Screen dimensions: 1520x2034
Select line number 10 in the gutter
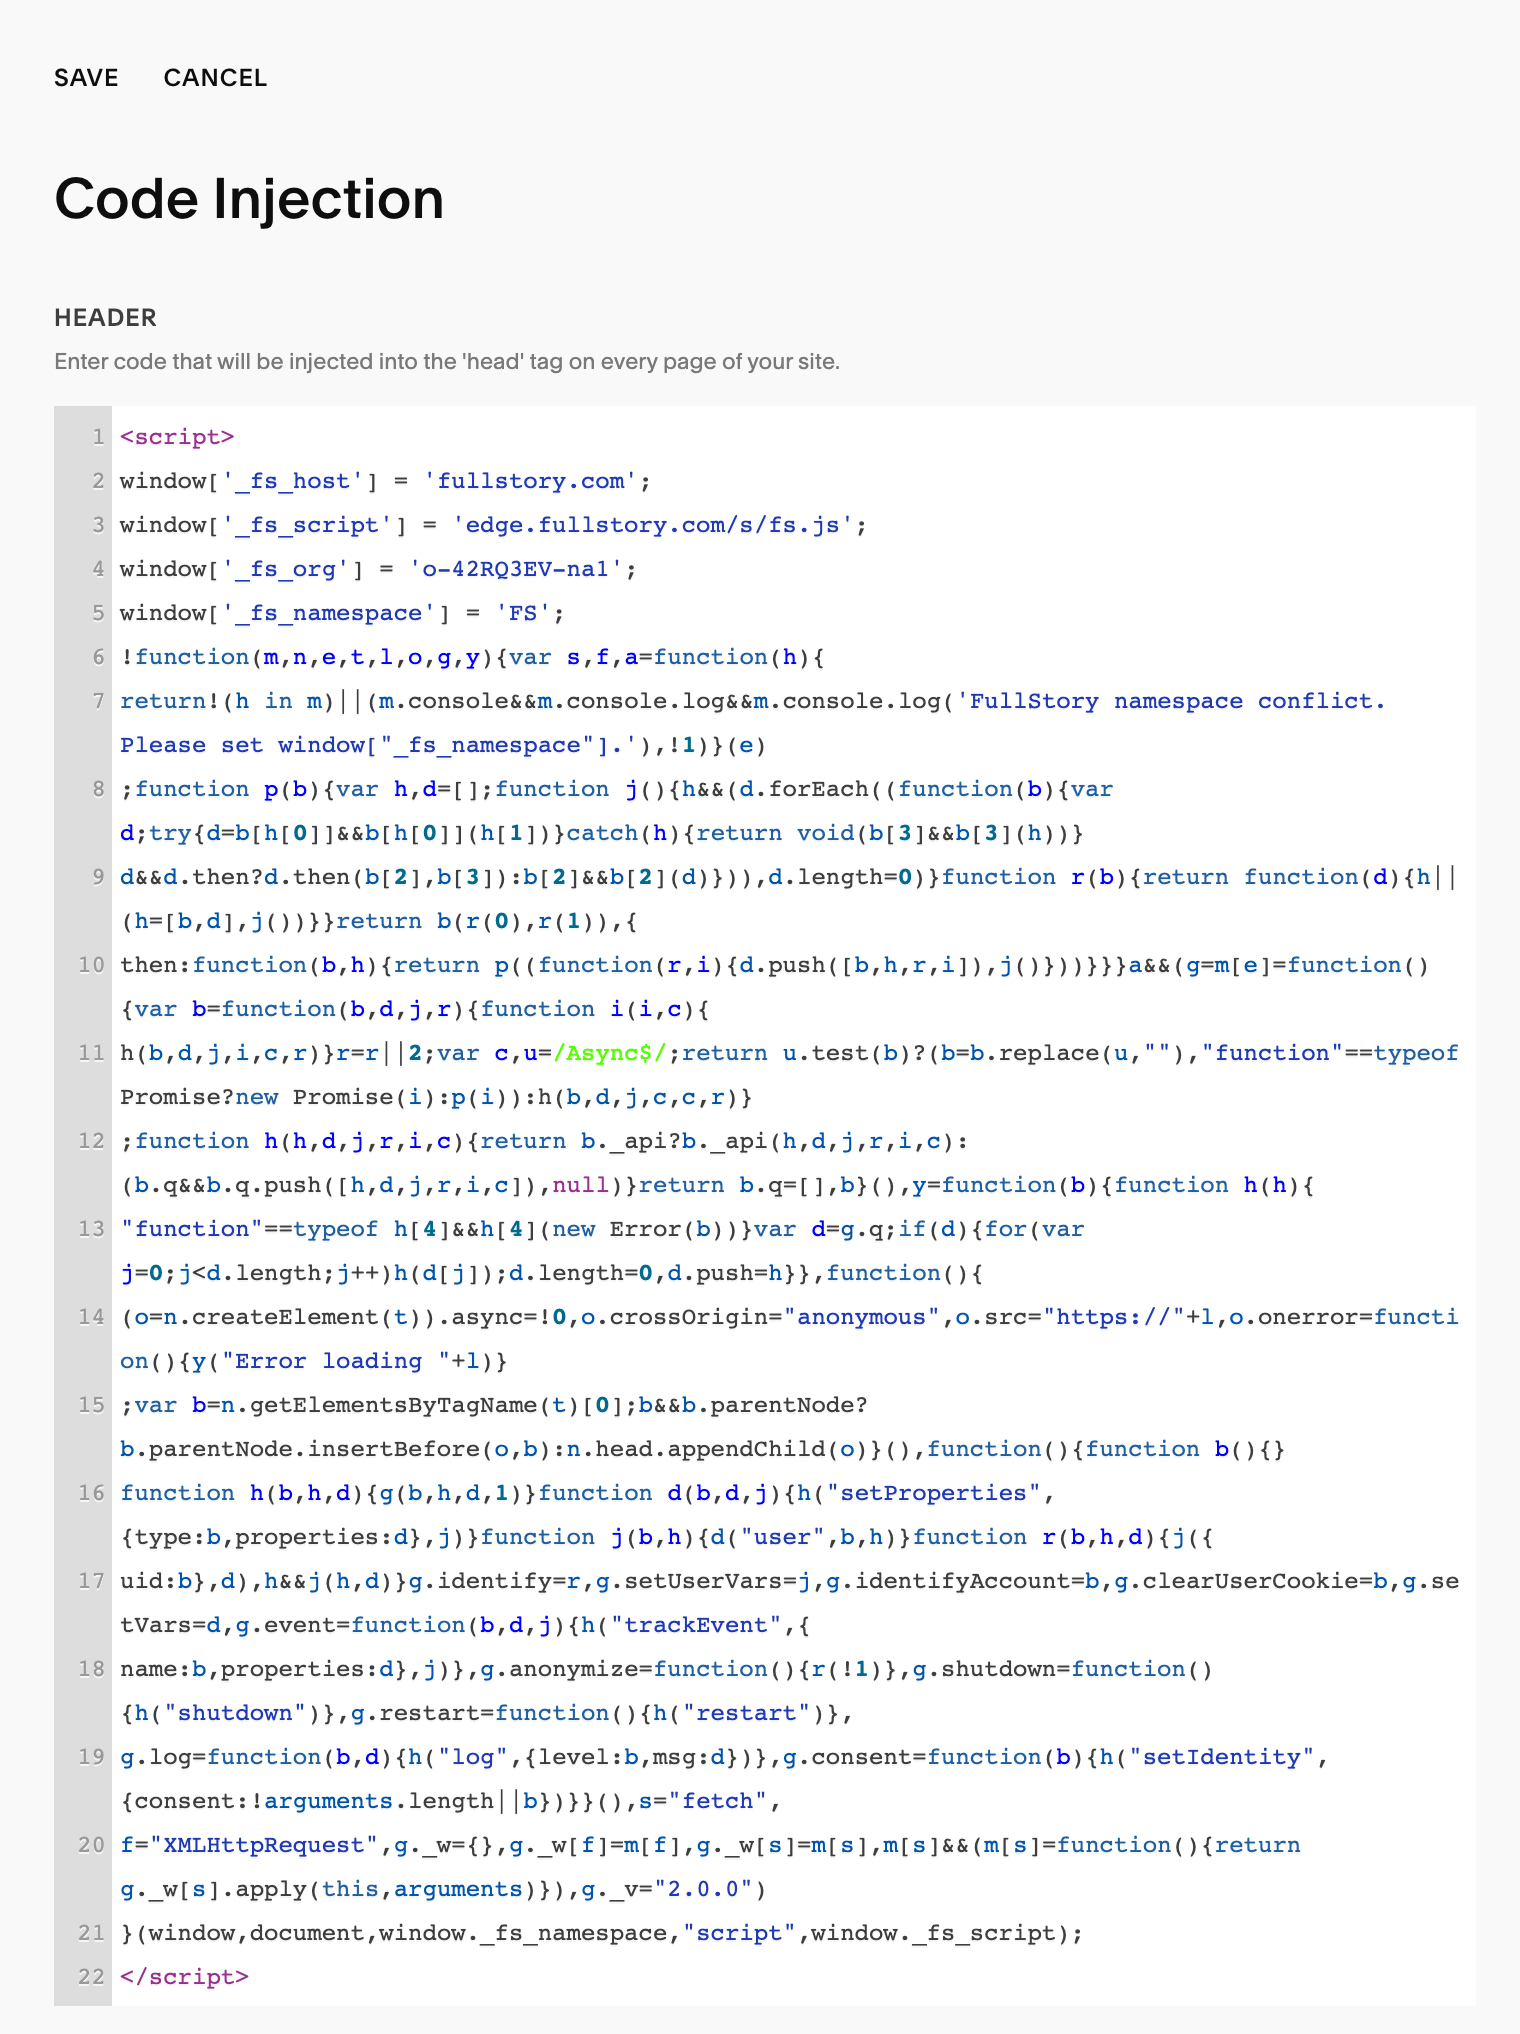92,965
